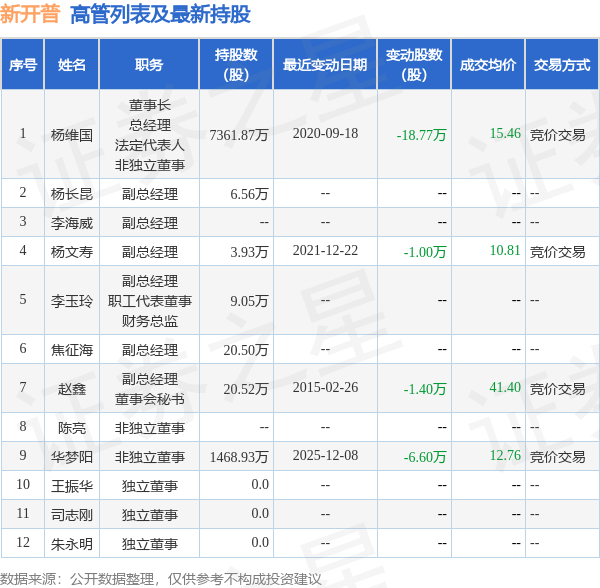Viewport: 600px width, 588px height.
Task: Click the name 杨维国 in row 1
Action: pos(72,135)
